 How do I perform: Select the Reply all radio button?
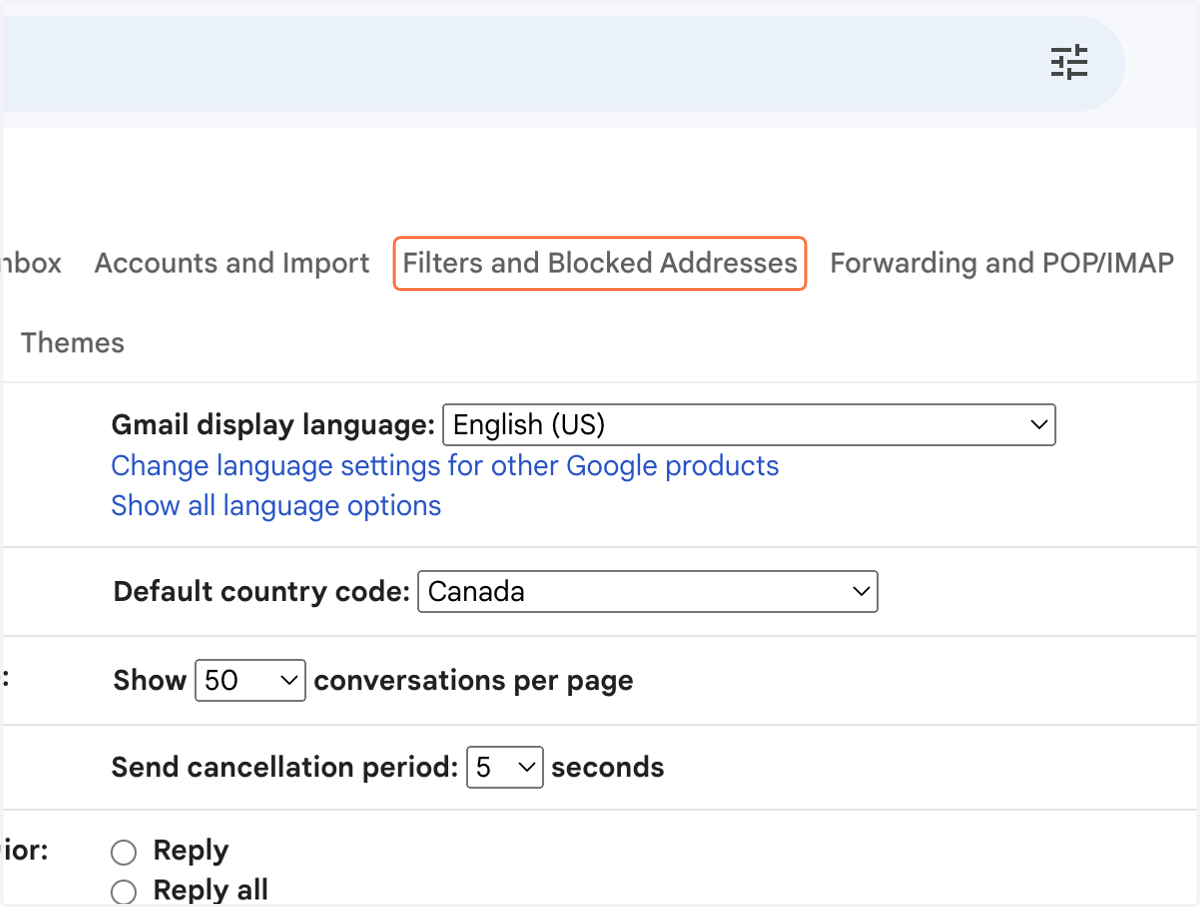(124, 891)
